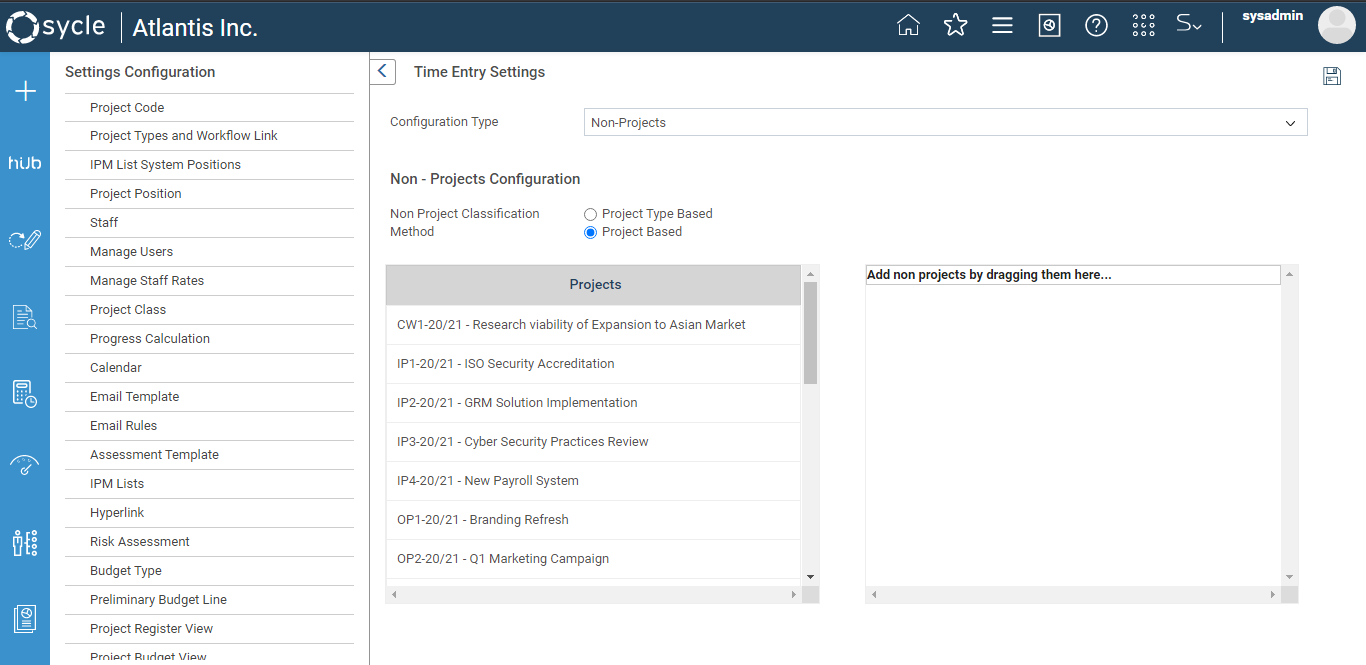Select IP1-20/21 ISO Security Accreditation row

point(594,364)
